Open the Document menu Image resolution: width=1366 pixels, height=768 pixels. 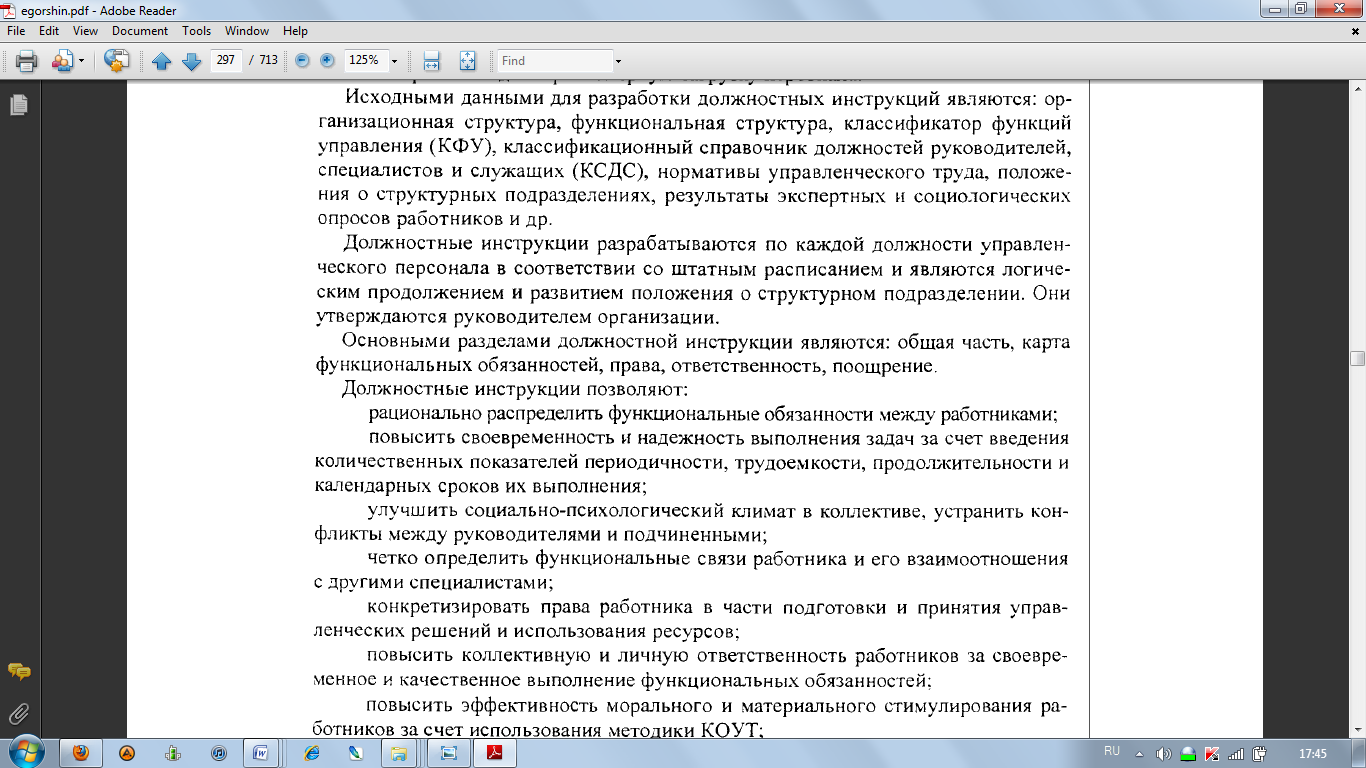click(x=140, y=31)
